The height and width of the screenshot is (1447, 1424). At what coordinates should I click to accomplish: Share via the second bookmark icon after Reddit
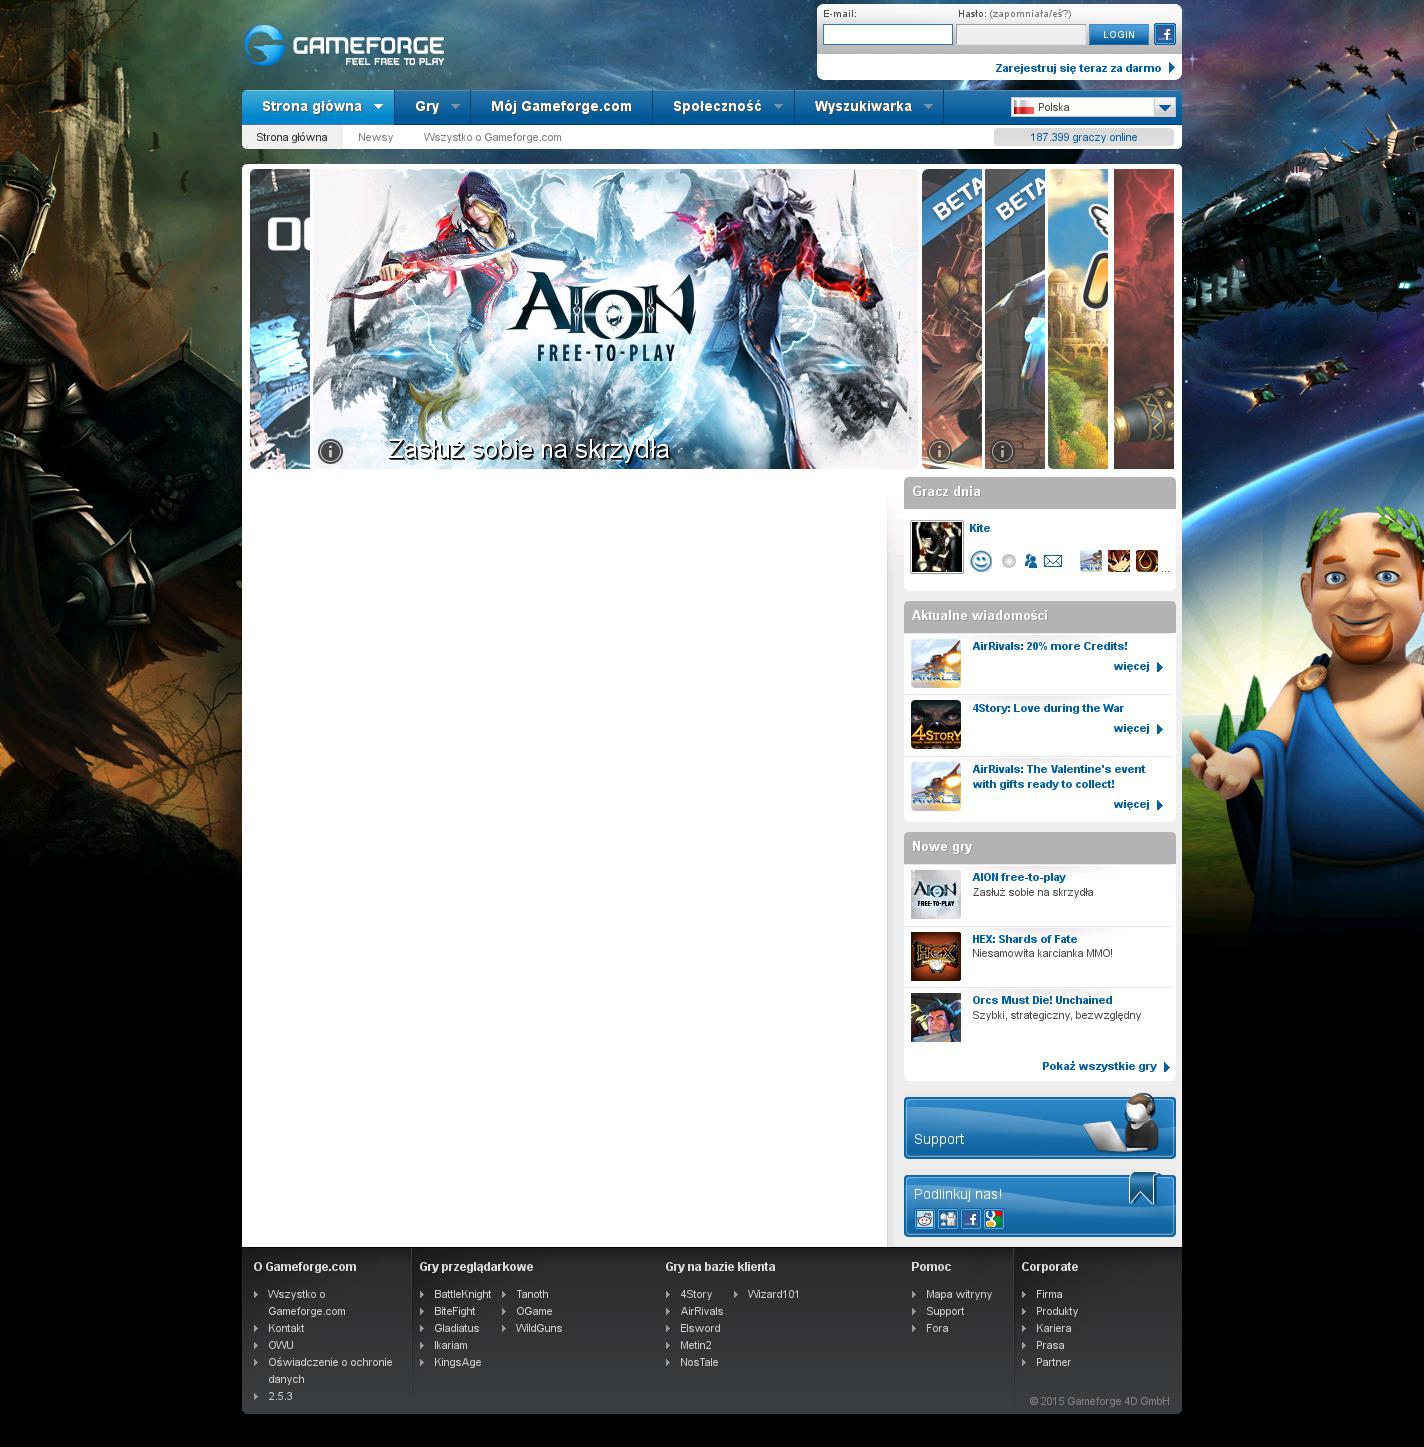coord(948,1219)
